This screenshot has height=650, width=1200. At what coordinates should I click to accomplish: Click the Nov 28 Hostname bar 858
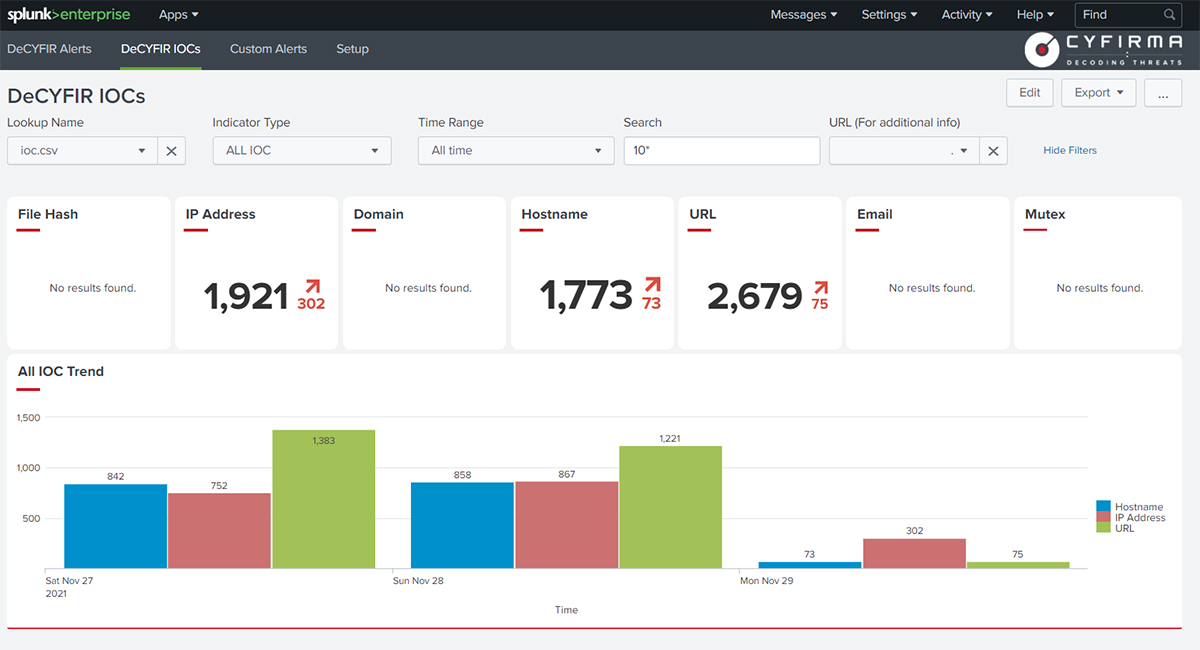tap(462, 526)
